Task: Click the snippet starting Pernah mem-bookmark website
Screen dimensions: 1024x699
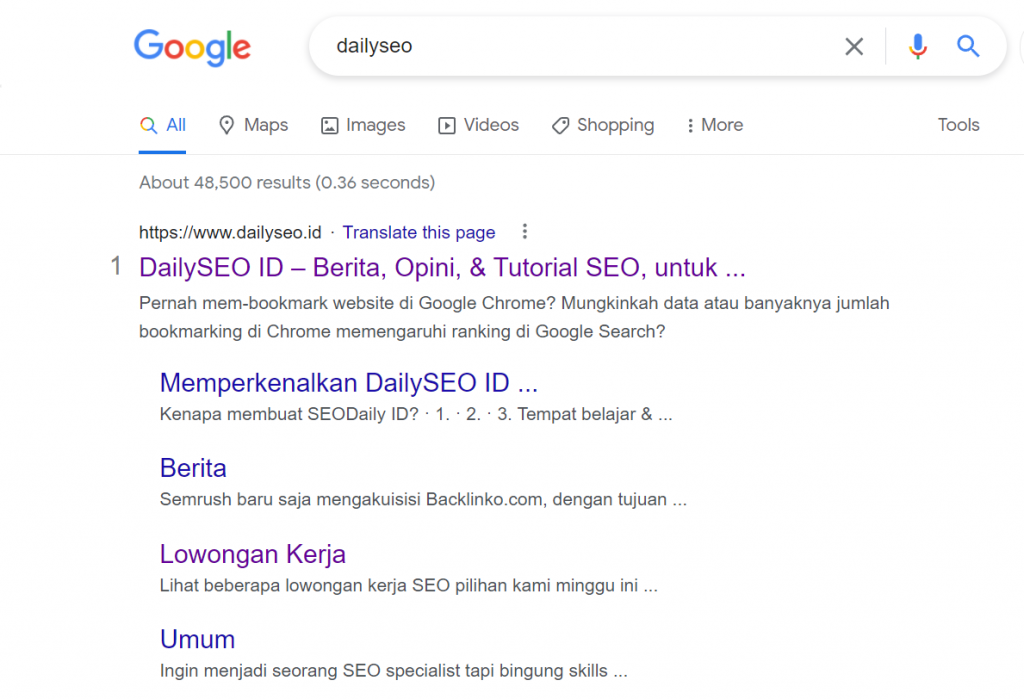Action: point(514,317)
